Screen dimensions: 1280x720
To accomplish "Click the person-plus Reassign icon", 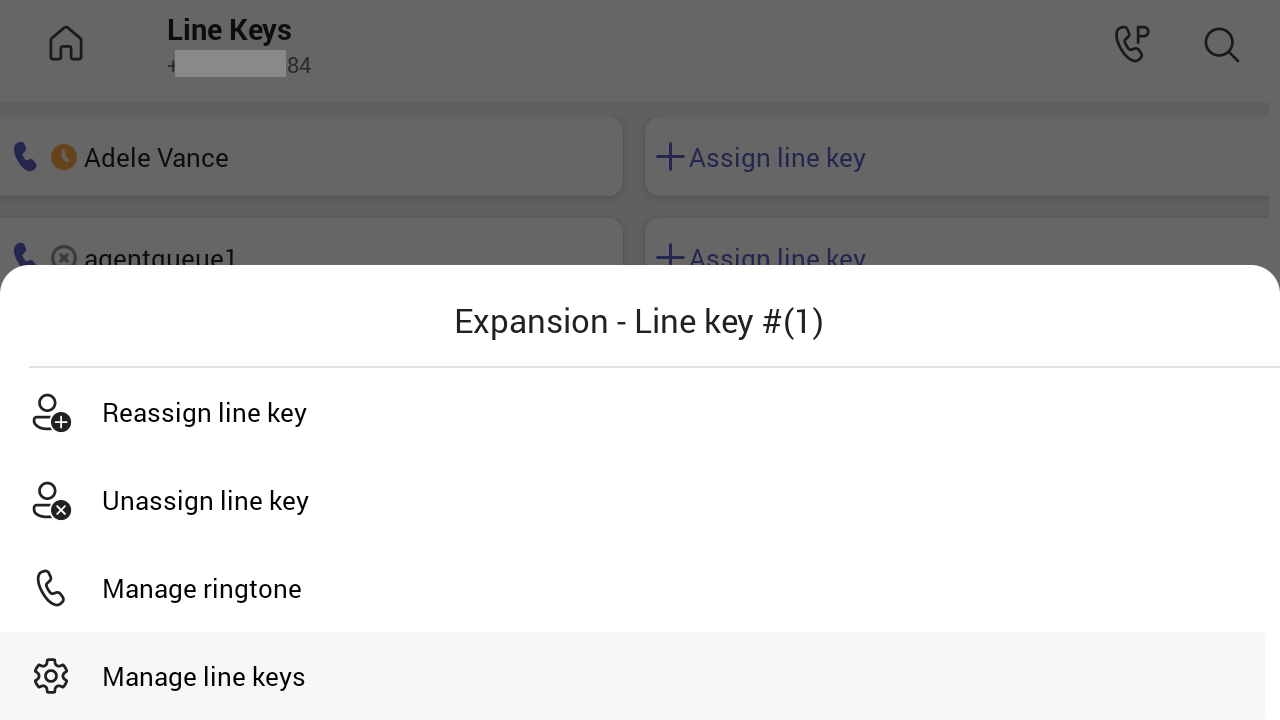I will tap(51, 412).
